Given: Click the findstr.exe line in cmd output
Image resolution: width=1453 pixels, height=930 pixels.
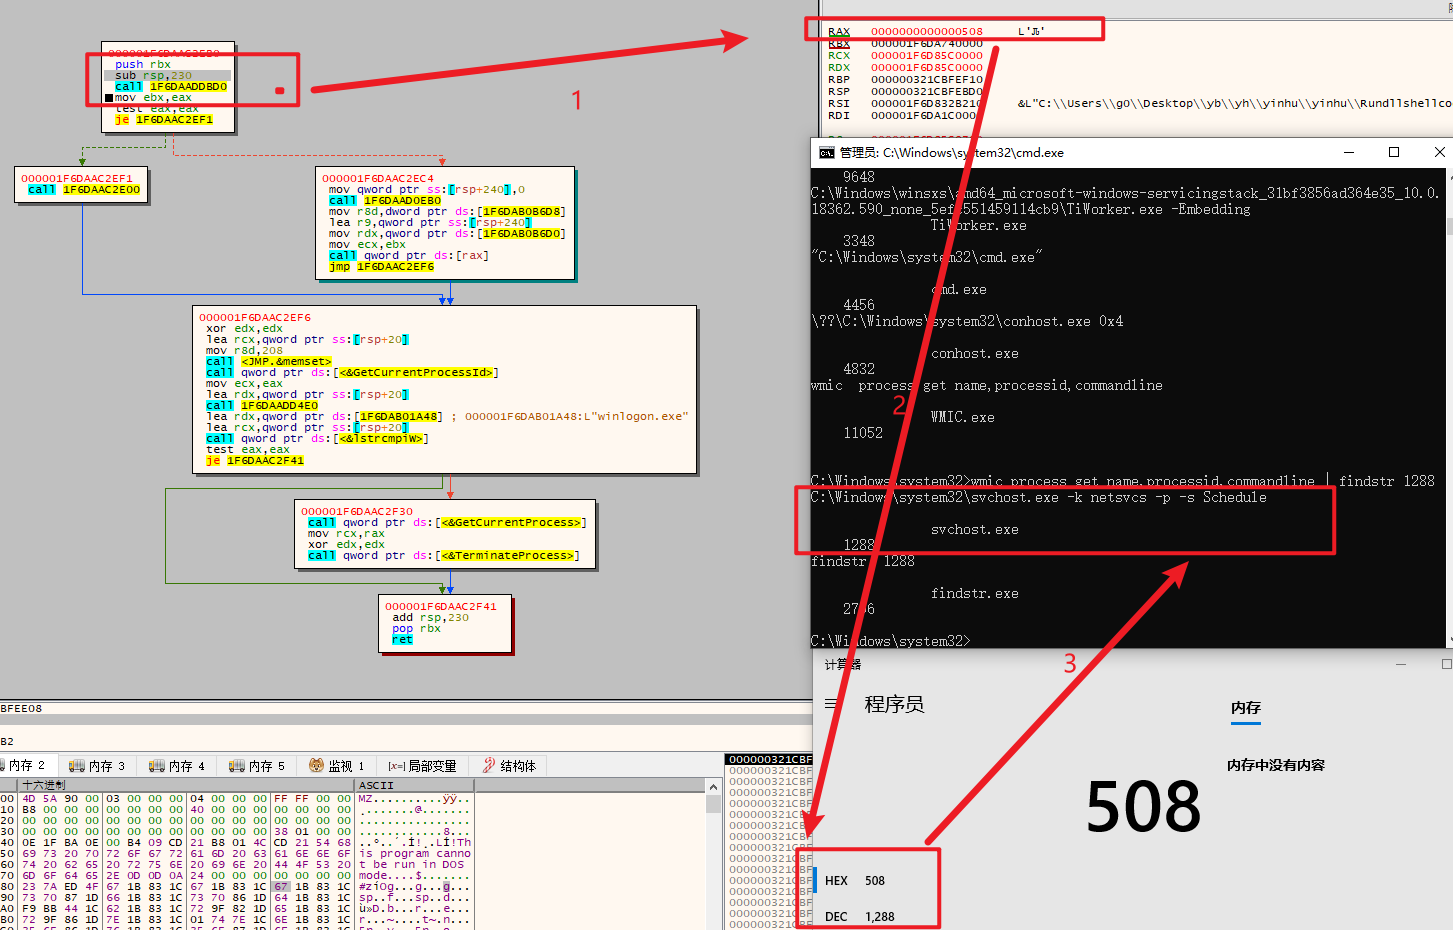Looking at the screenshot, I should (x=975, y=594).
